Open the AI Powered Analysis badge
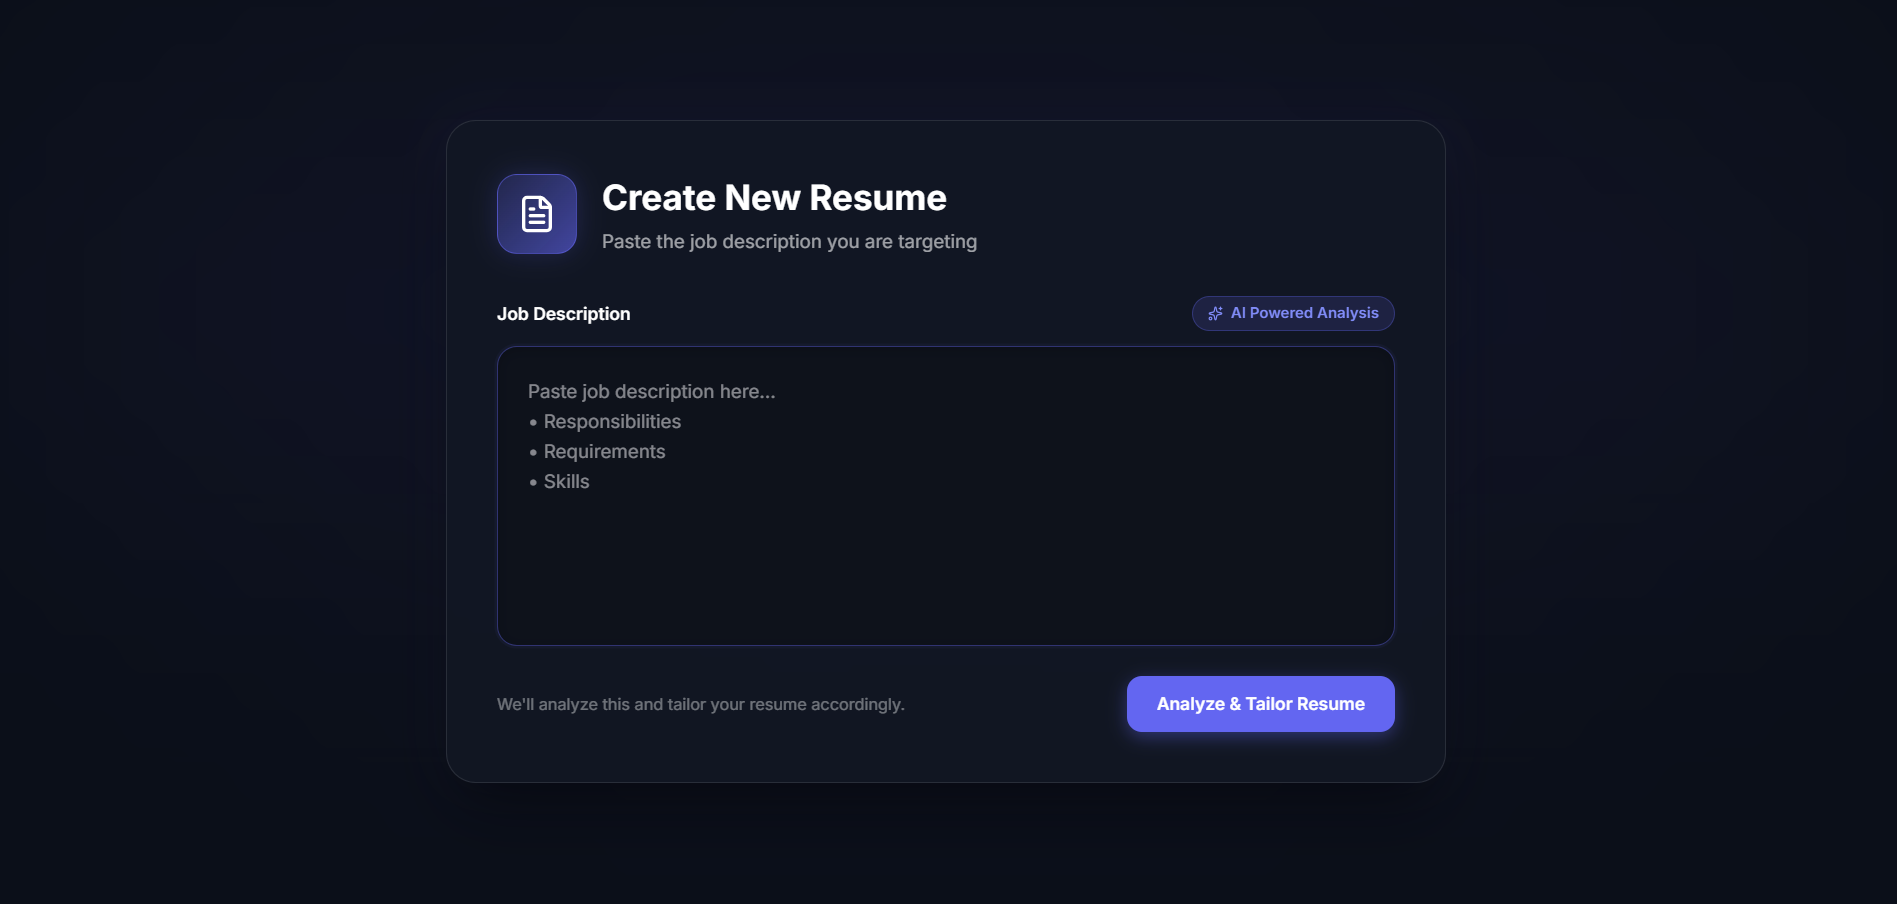This screenshot has height=904, width=1897. point(1292,313)
